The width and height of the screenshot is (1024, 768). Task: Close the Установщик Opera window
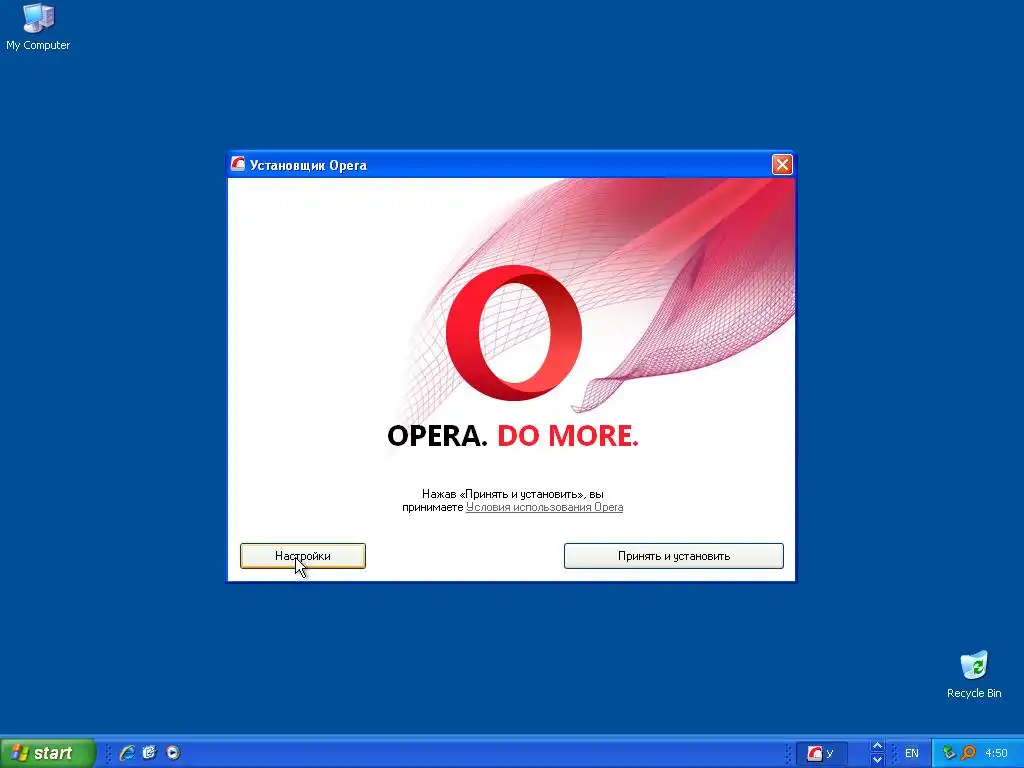(x=782, y=165)
